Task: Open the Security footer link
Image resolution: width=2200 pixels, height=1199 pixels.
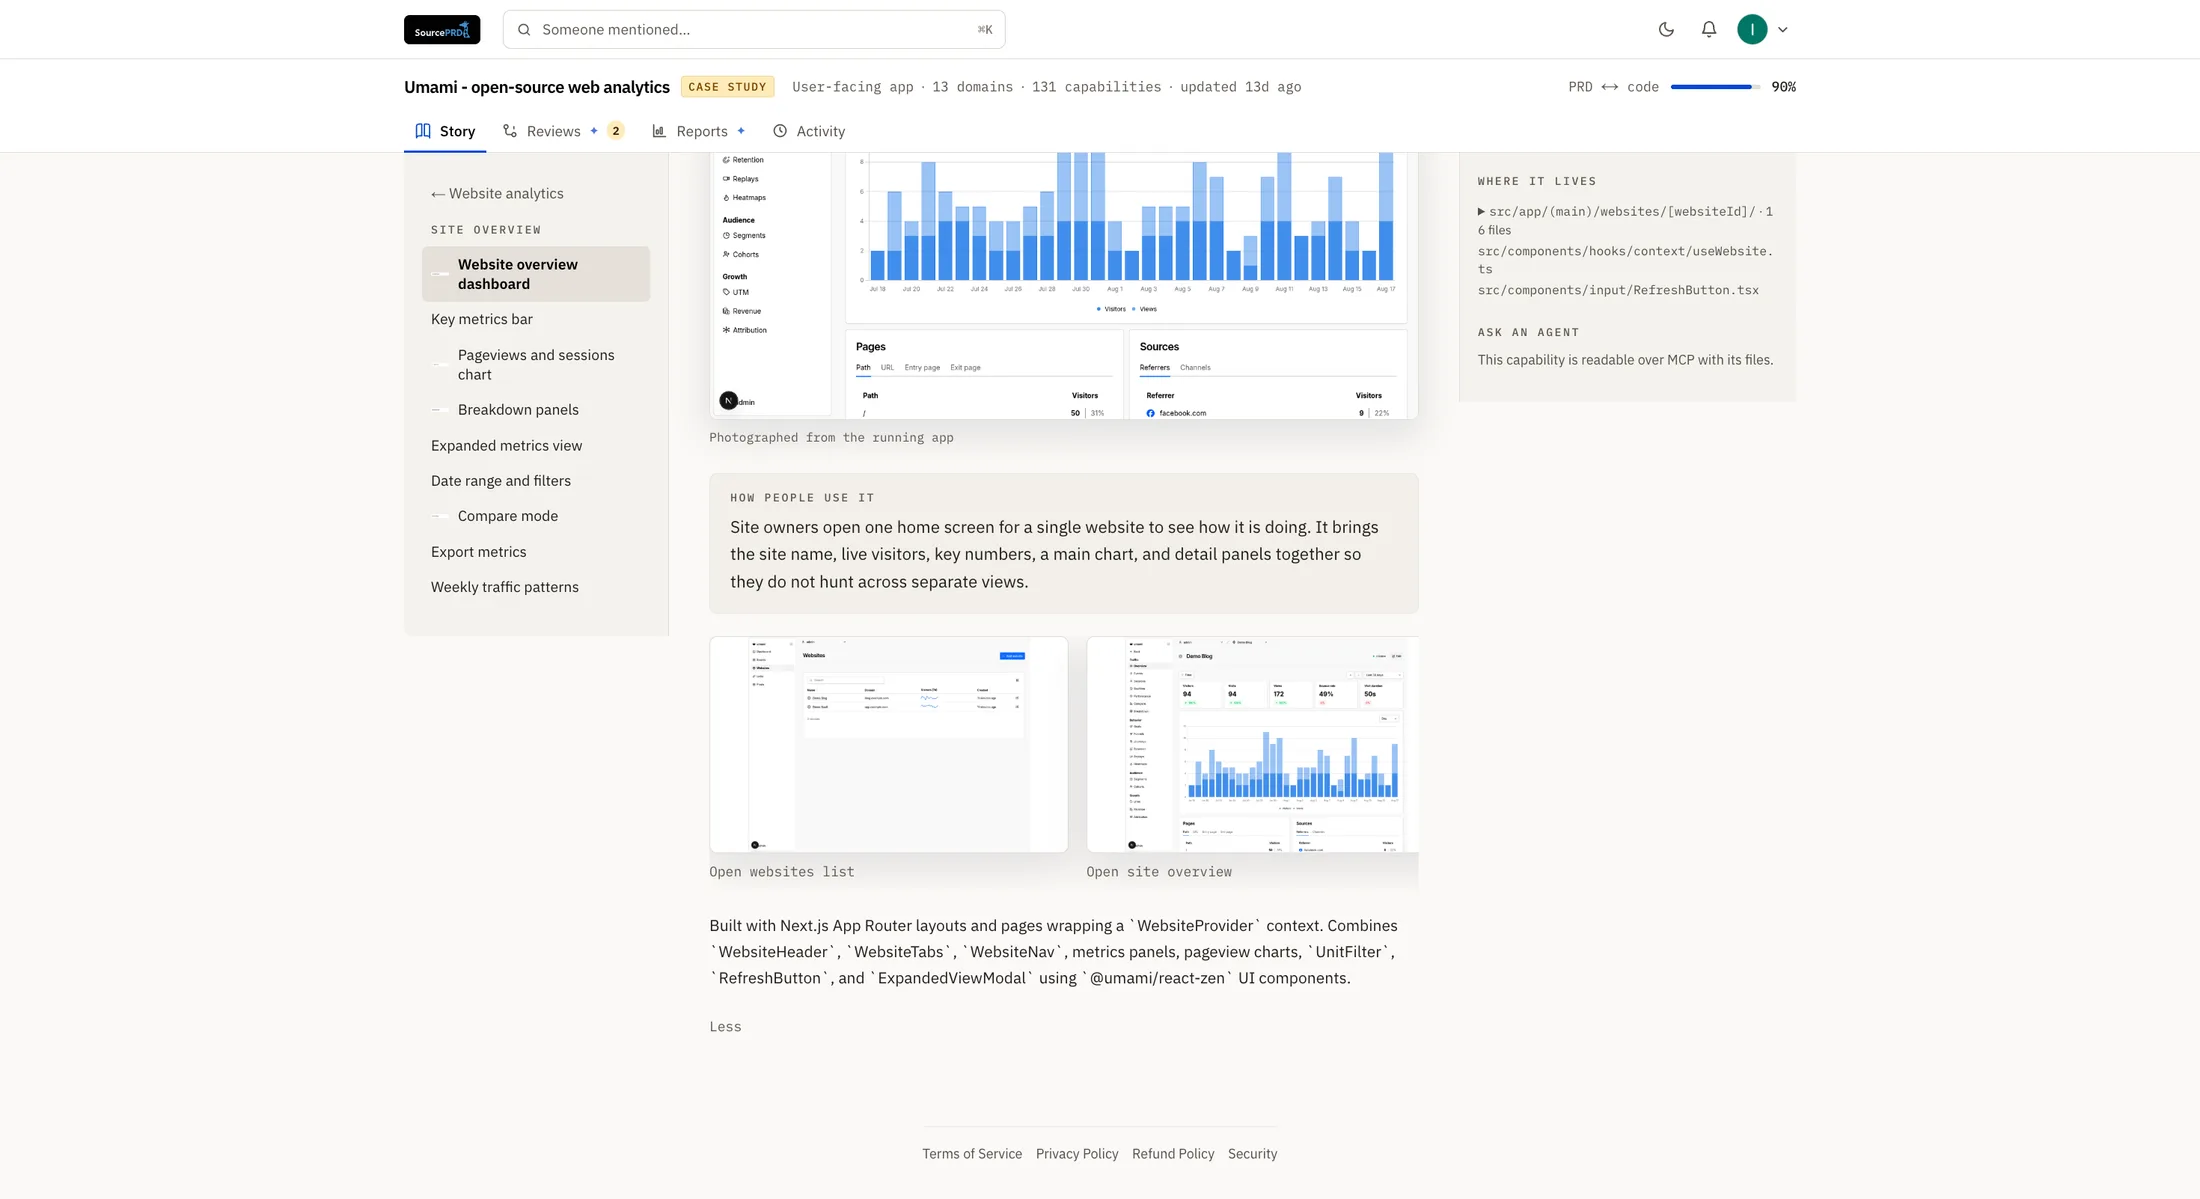Action: click(1253, 1154)
